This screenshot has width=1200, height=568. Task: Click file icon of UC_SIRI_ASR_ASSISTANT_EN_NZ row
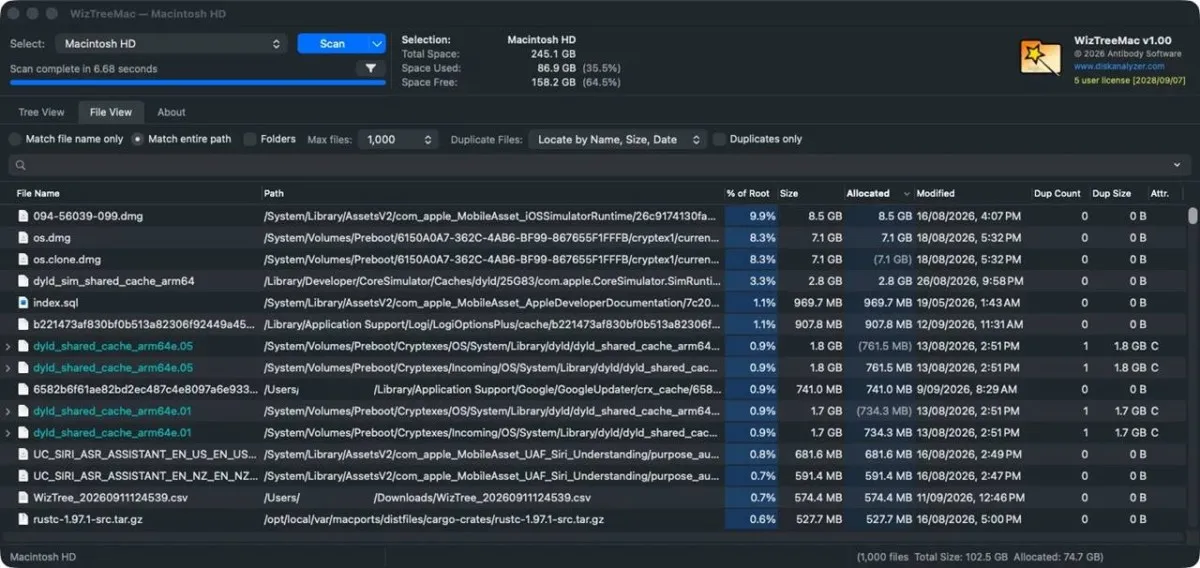pyautogui.click(x=23, y=476)
